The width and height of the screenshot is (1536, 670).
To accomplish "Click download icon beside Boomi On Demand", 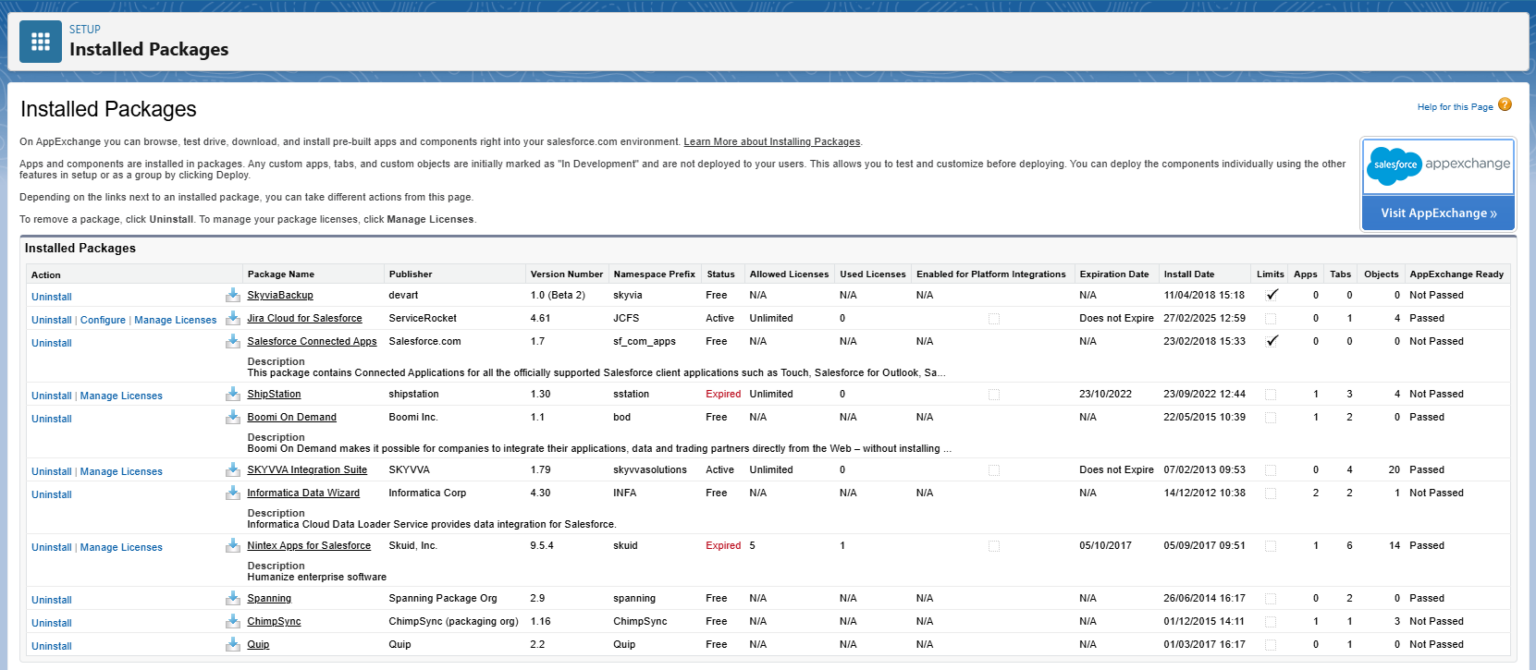I will [x=233, y=417].
